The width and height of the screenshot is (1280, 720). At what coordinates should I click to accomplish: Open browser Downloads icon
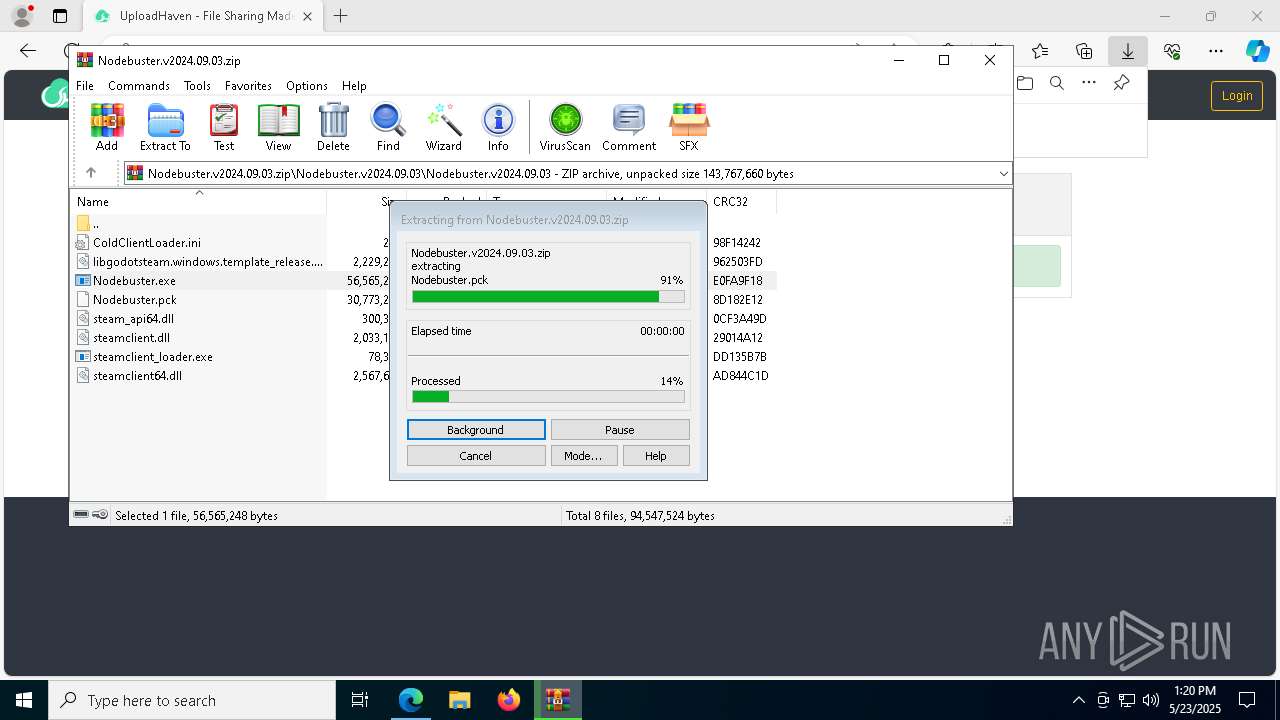tap(1128, 51)
